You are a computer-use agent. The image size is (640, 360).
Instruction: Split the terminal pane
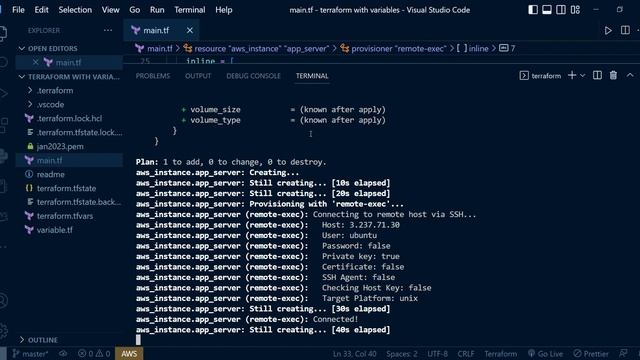597,76
